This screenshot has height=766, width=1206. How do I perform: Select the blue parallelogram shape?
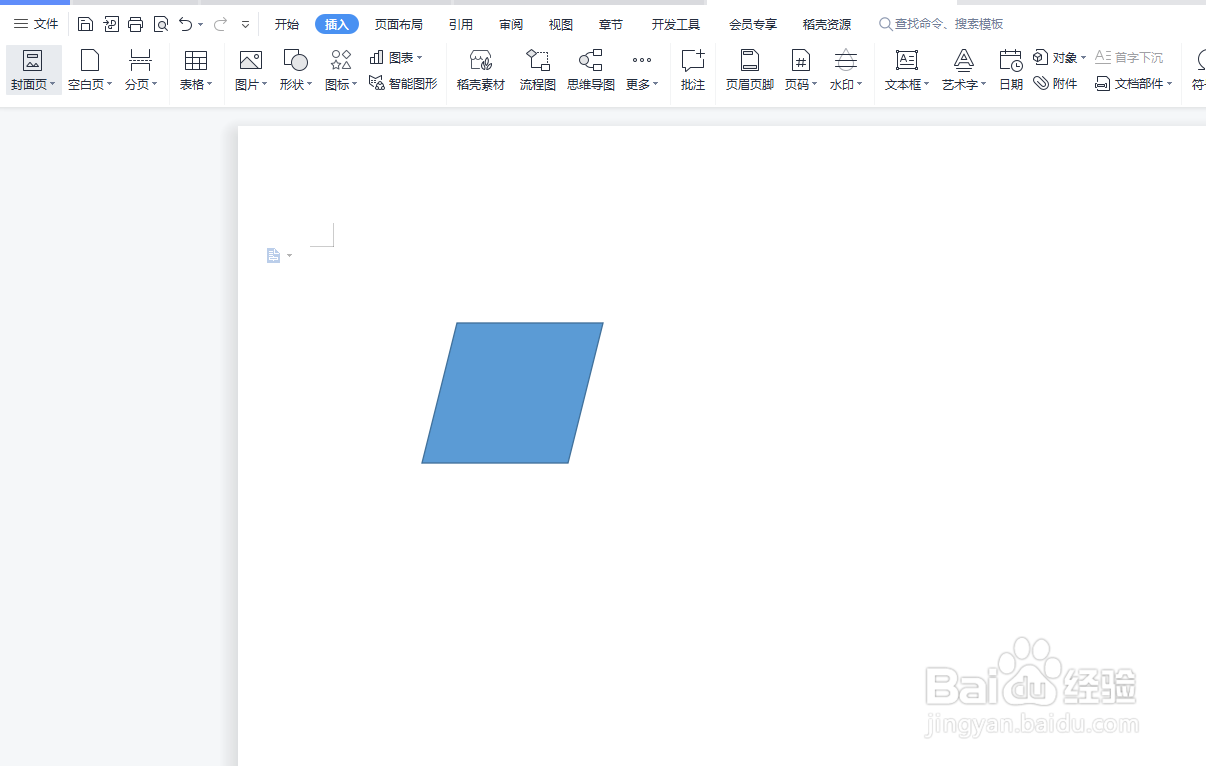click(512, 393)
